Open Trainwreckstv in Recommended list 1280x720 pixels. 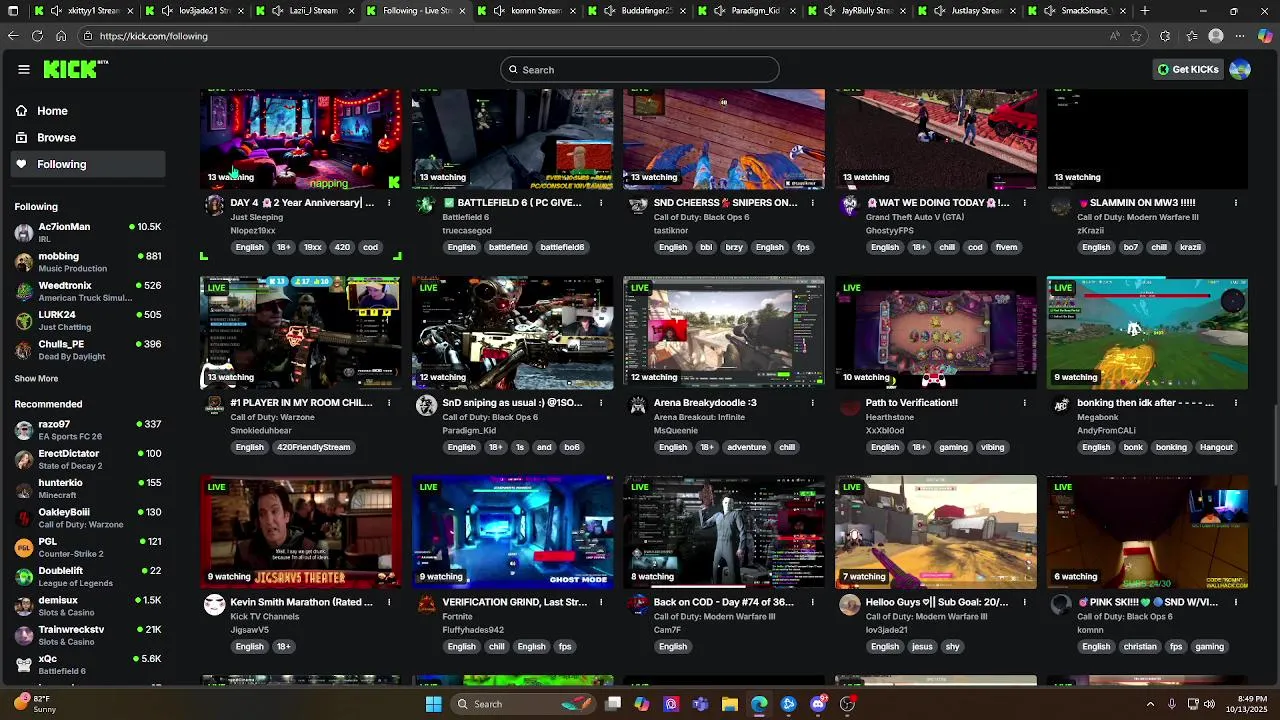(x=88, y=635)
